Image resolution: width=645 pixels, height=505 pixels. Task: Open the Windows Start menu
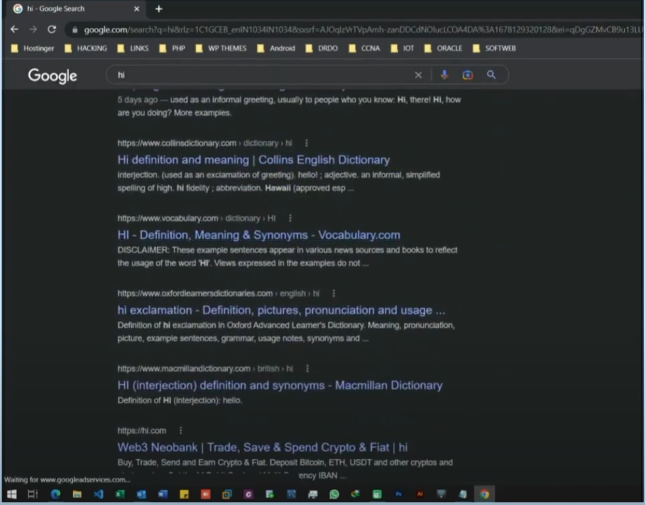pyautogui.click(x=12, y=494)
